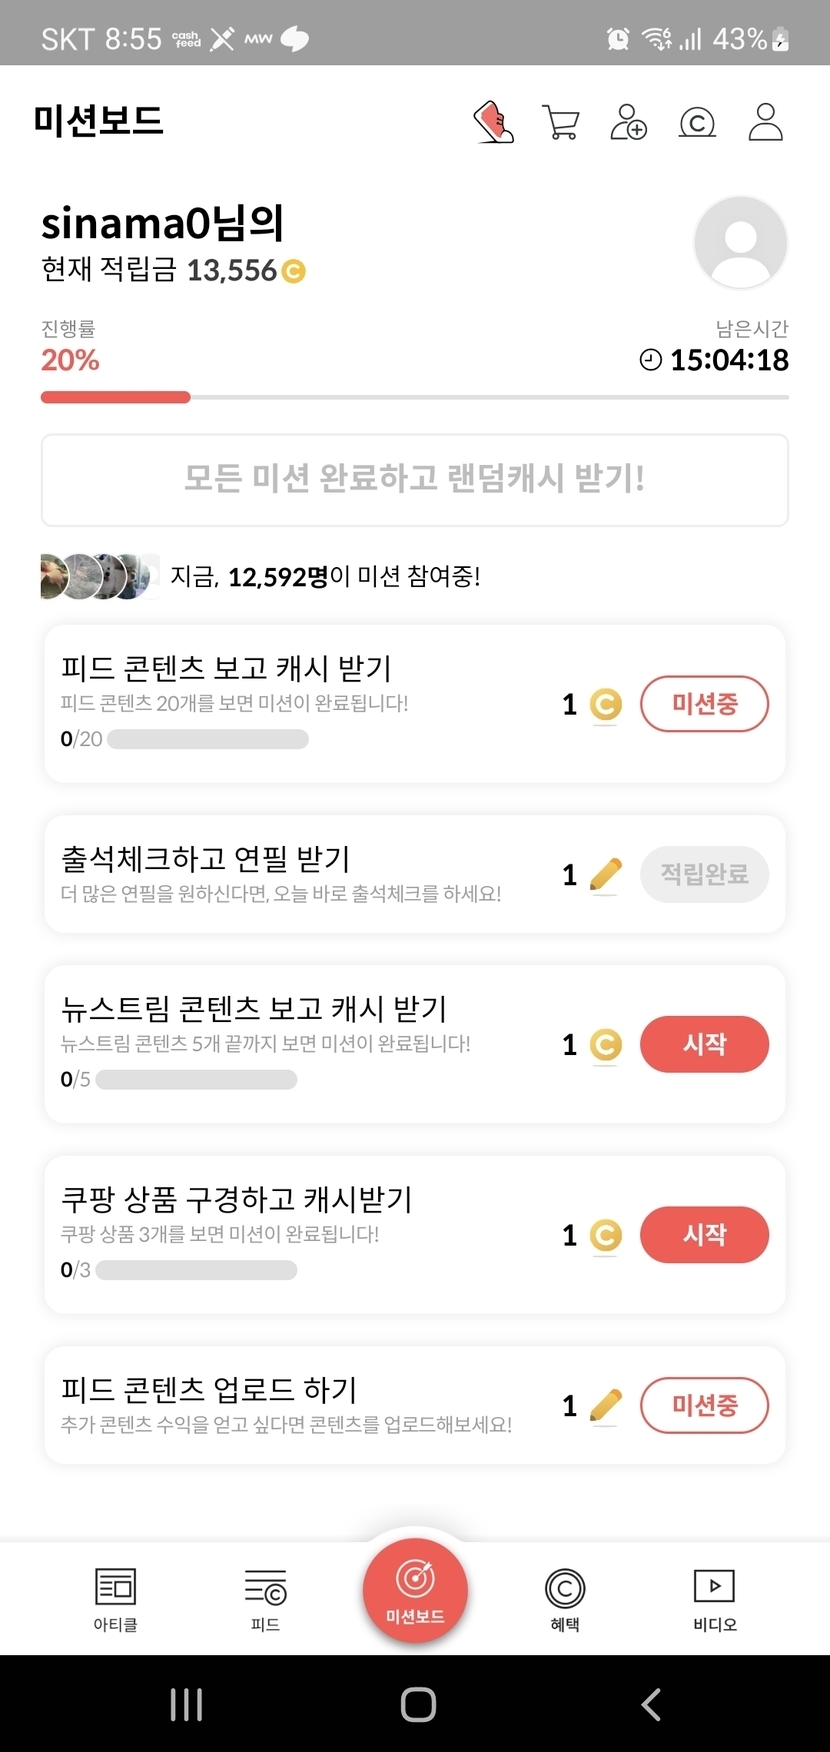Image resolution: width=830 pixels, height=1752 pixels.
Task: Switch to the 아티클 tab
Action: click(116, 1598)
